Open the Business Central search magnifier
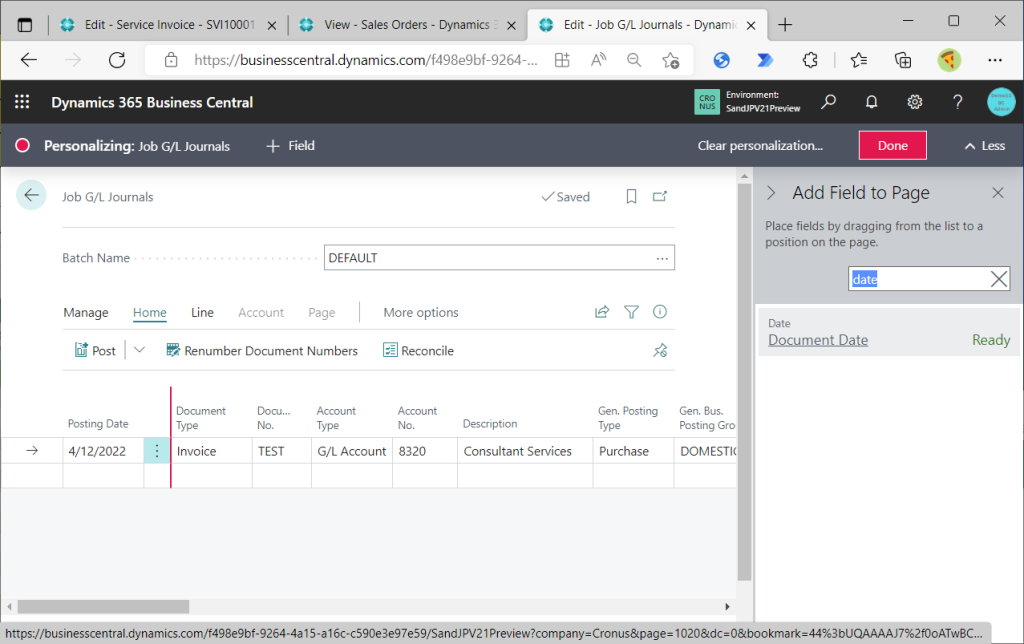The height and width of the screenshot is (644, 1024). coord(828,102)
